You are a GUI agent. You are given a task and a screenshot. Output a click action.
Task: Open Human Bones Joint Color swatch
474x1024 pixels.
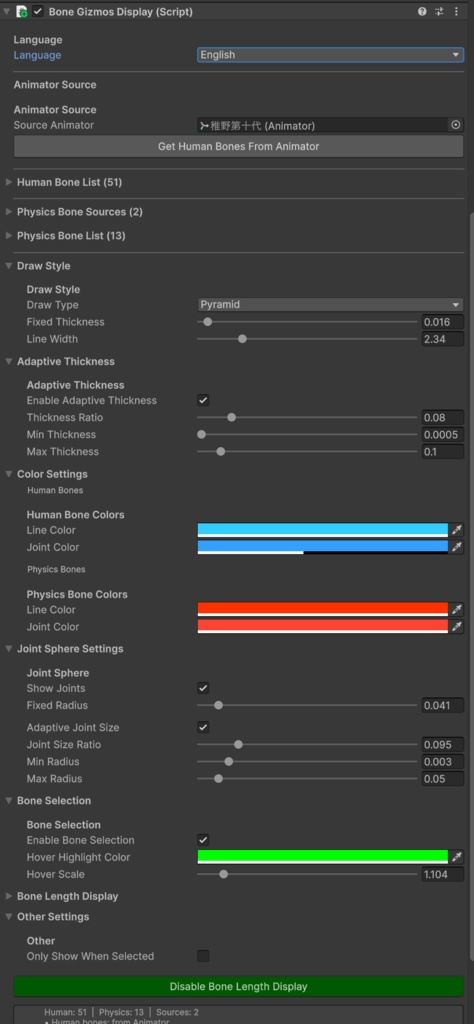pyautogui.click(x=323, y=547)
